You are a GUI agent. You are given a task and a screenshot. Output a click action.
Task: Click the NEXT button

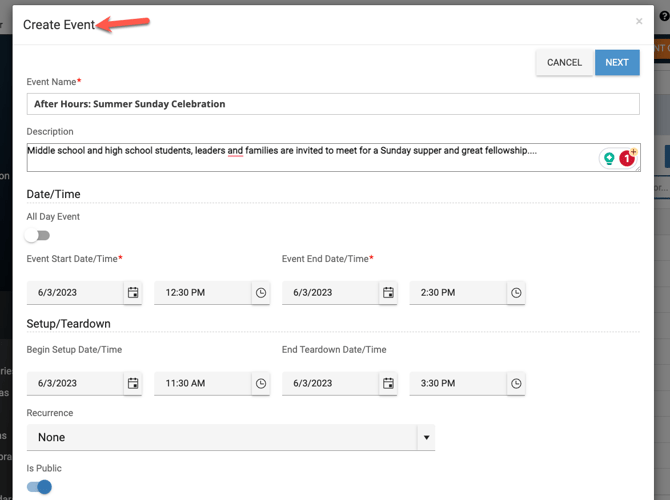tap(617, 62)
